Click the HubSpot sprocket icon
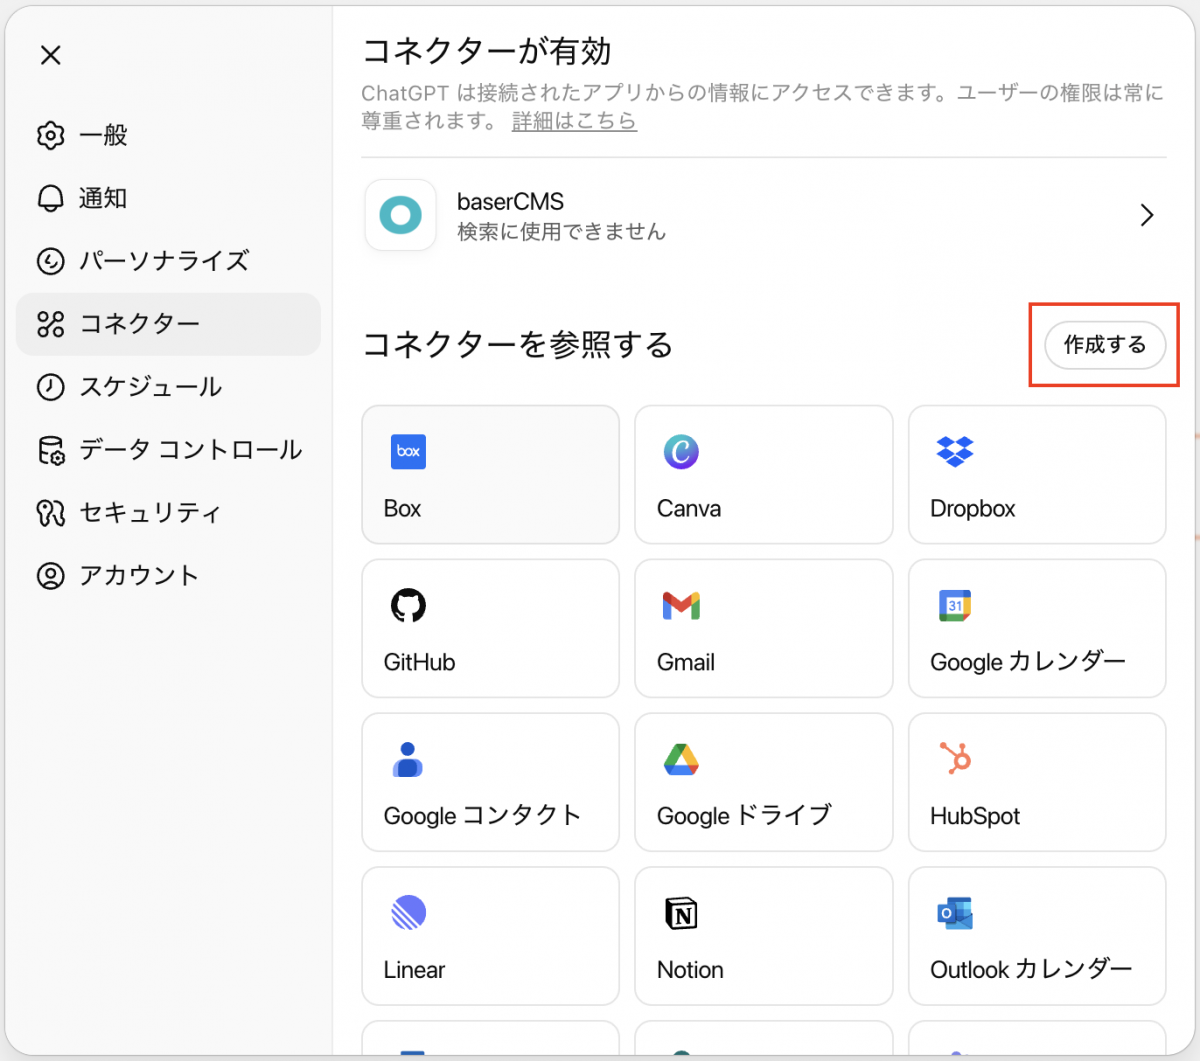Screen dimensions: 1200x1061 click(955, 759)
